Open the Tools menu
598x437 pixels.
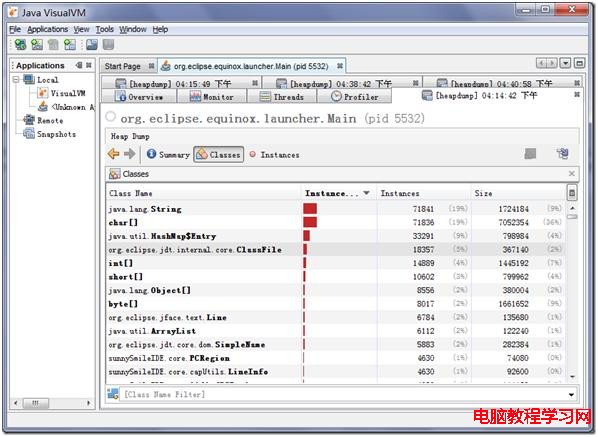(104, 29)
